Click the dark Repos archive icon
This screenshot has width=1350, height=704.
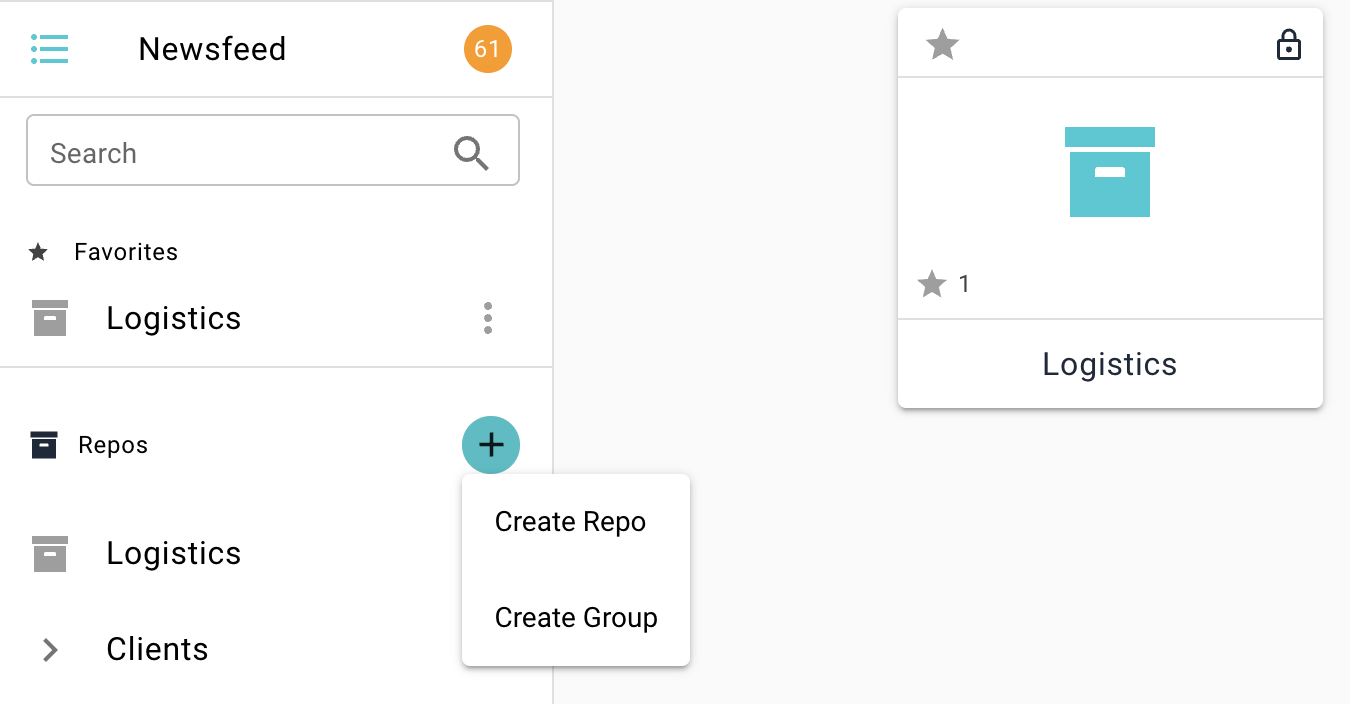44,445
